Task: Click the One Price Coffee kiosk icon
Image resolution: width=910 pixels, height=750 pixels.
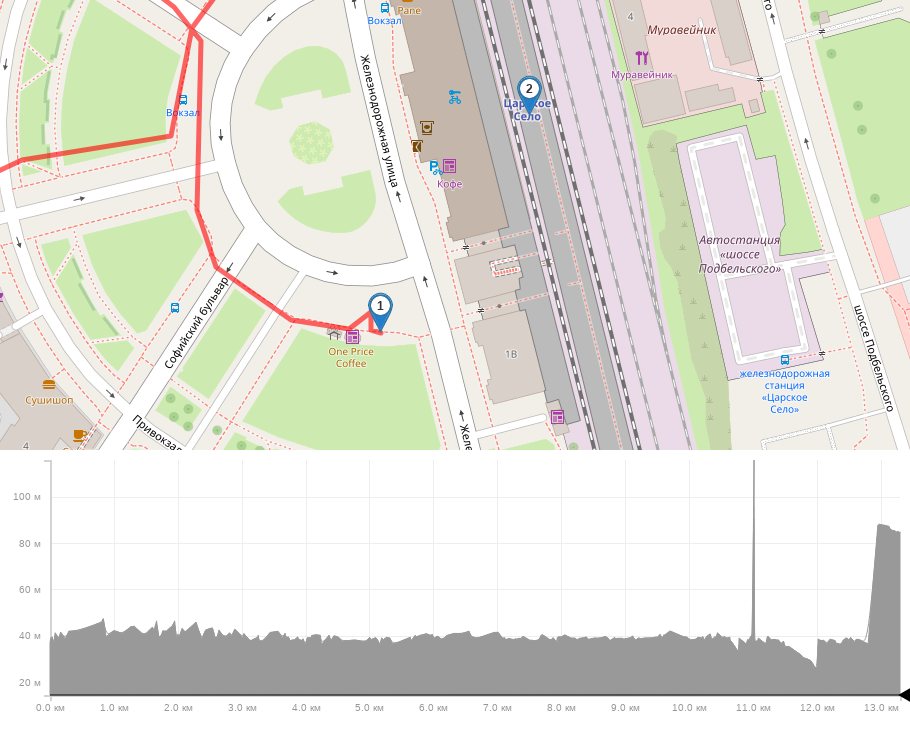Action: pyautogui.click(x=352, y=336)
